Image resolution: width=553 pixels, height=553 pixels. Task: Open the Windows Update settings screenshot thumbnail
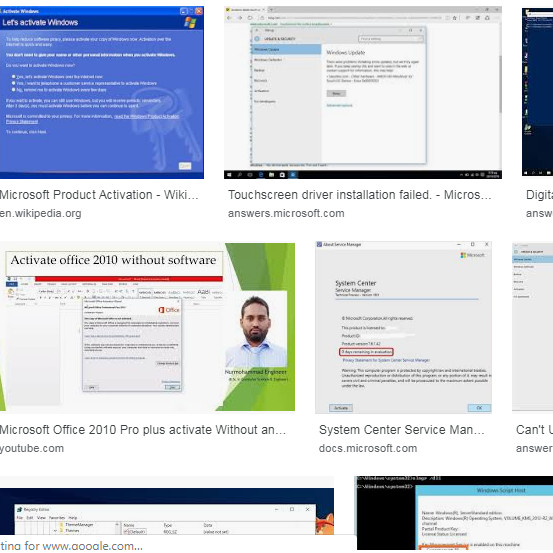tap(363, 92)
